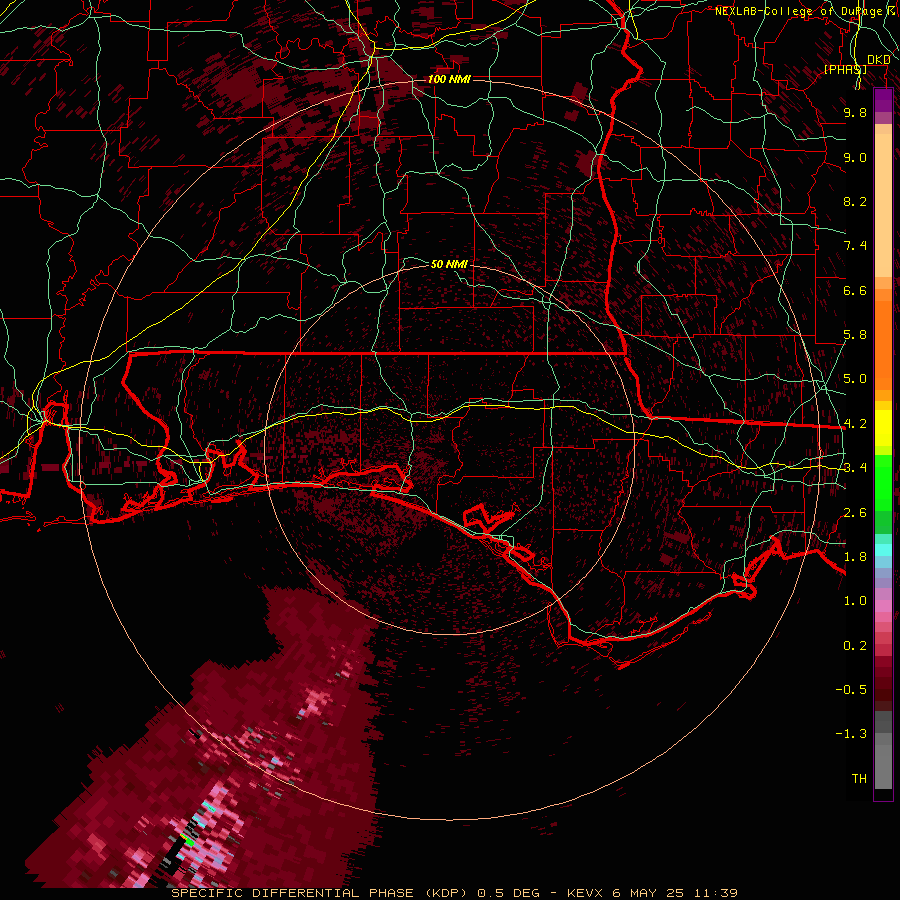
Task: Click the 5.0 scale value
Action: [855, 379]
